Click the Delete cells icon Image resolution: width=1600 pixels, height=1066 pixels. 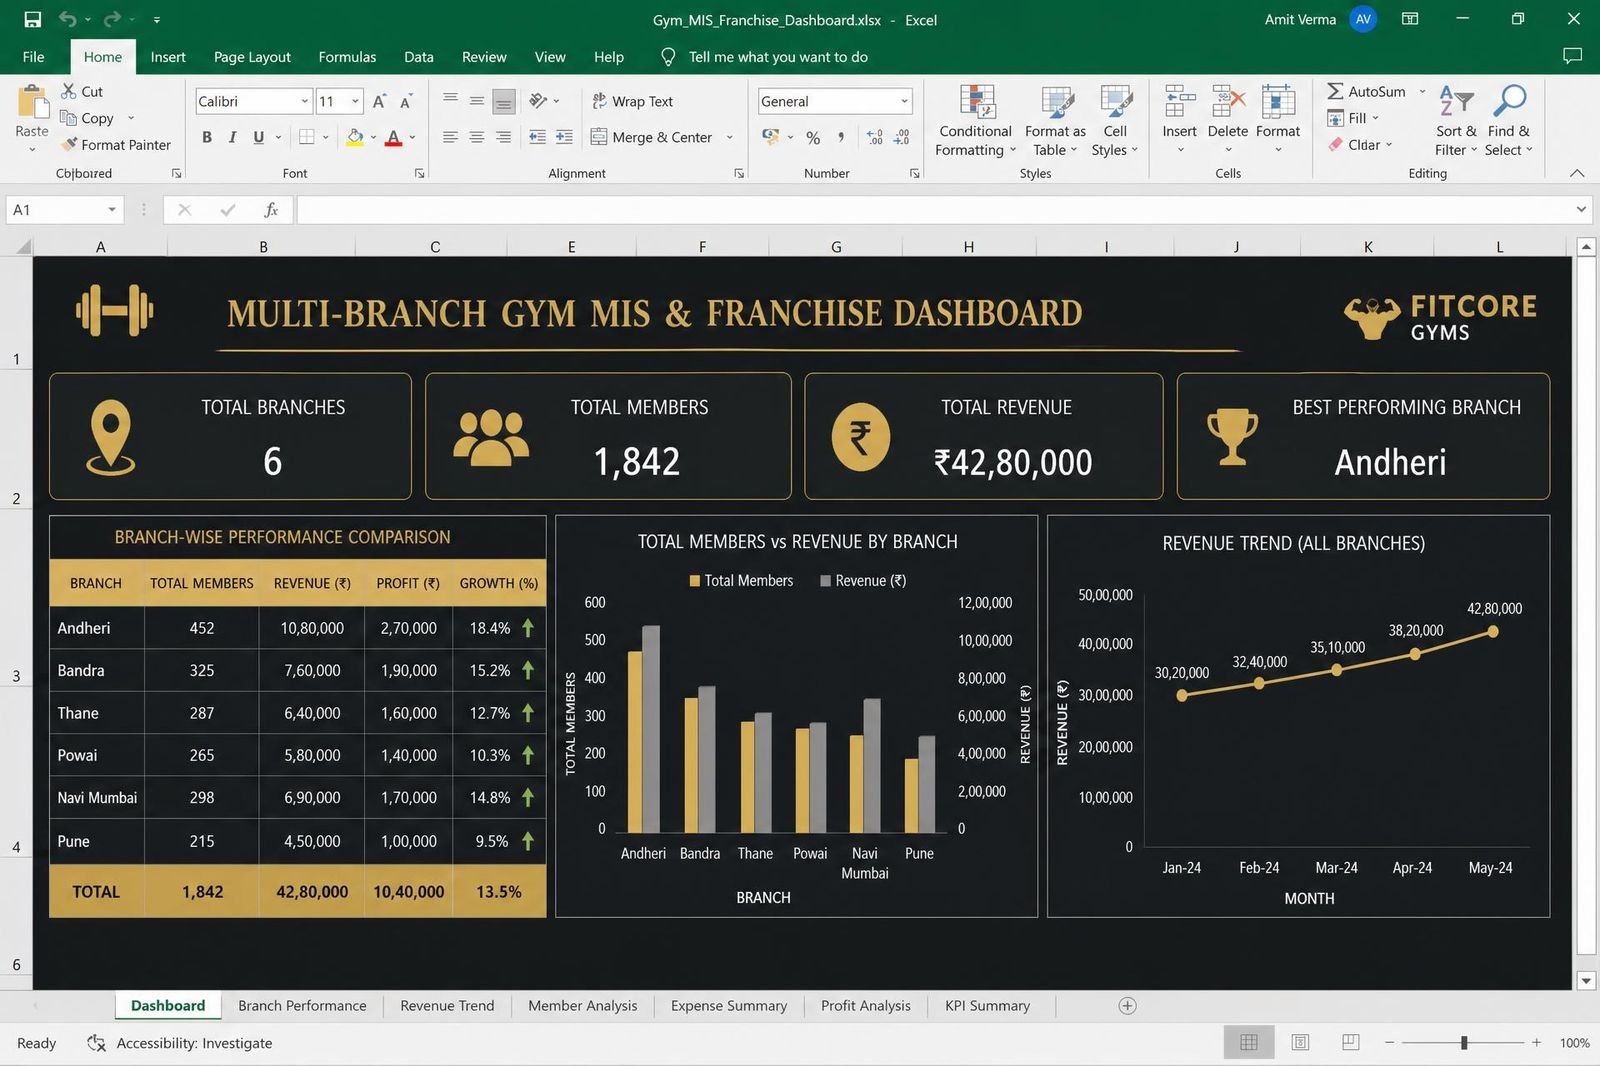[x=1228, y=101]
